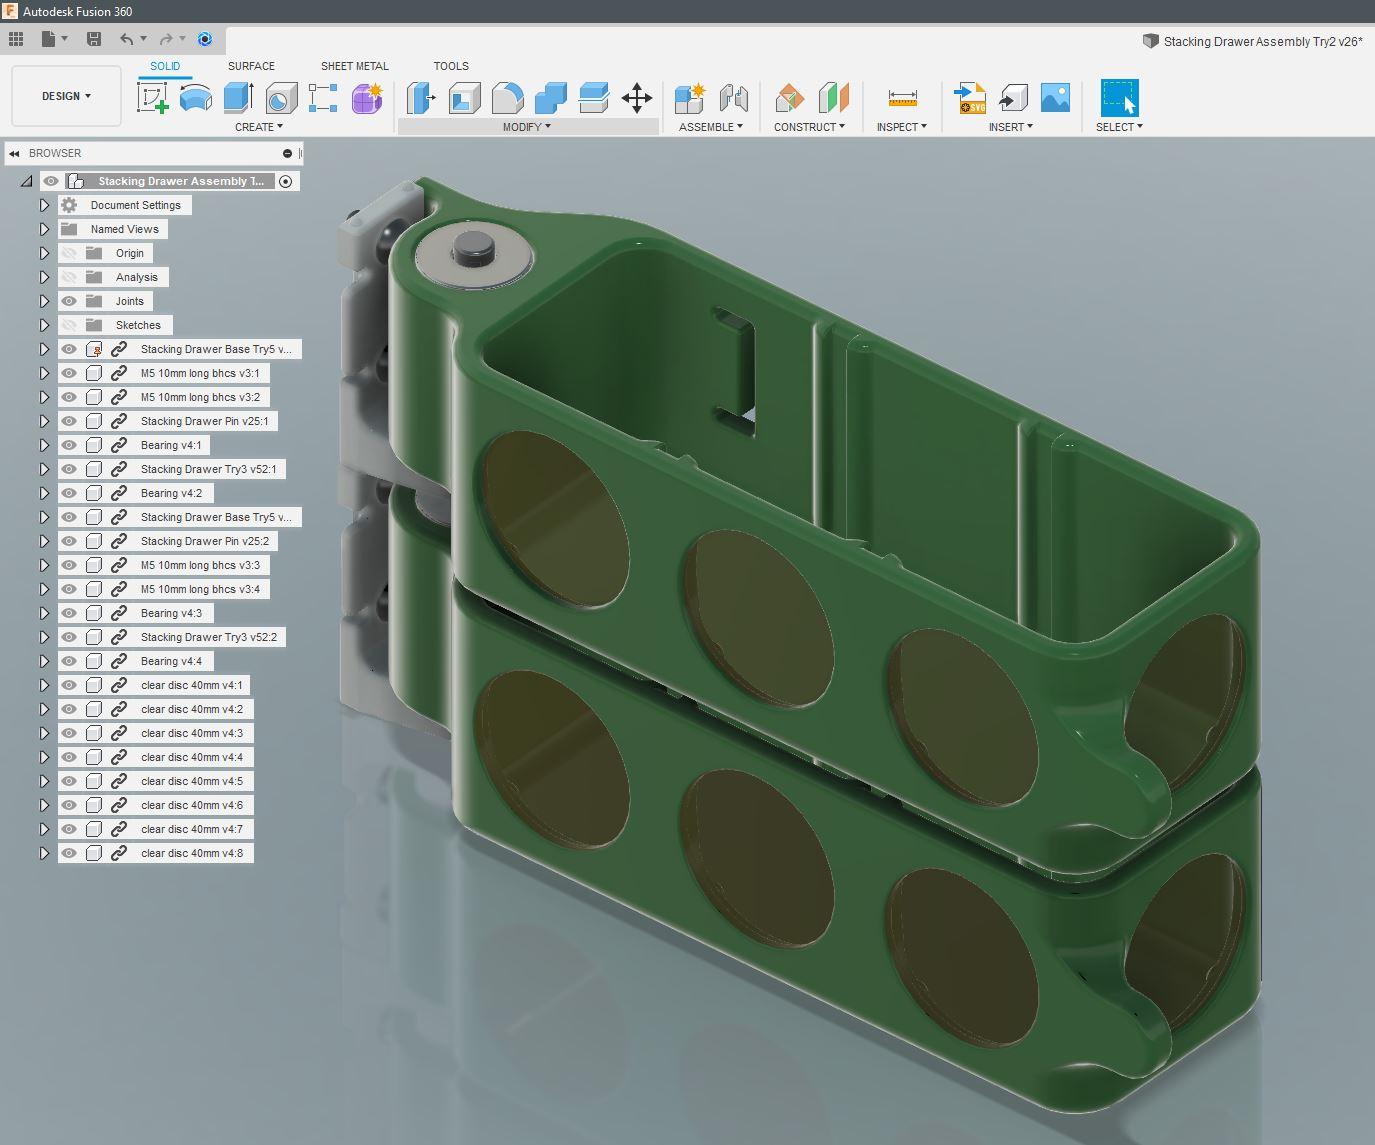Create a New Component

click(690, 98)
